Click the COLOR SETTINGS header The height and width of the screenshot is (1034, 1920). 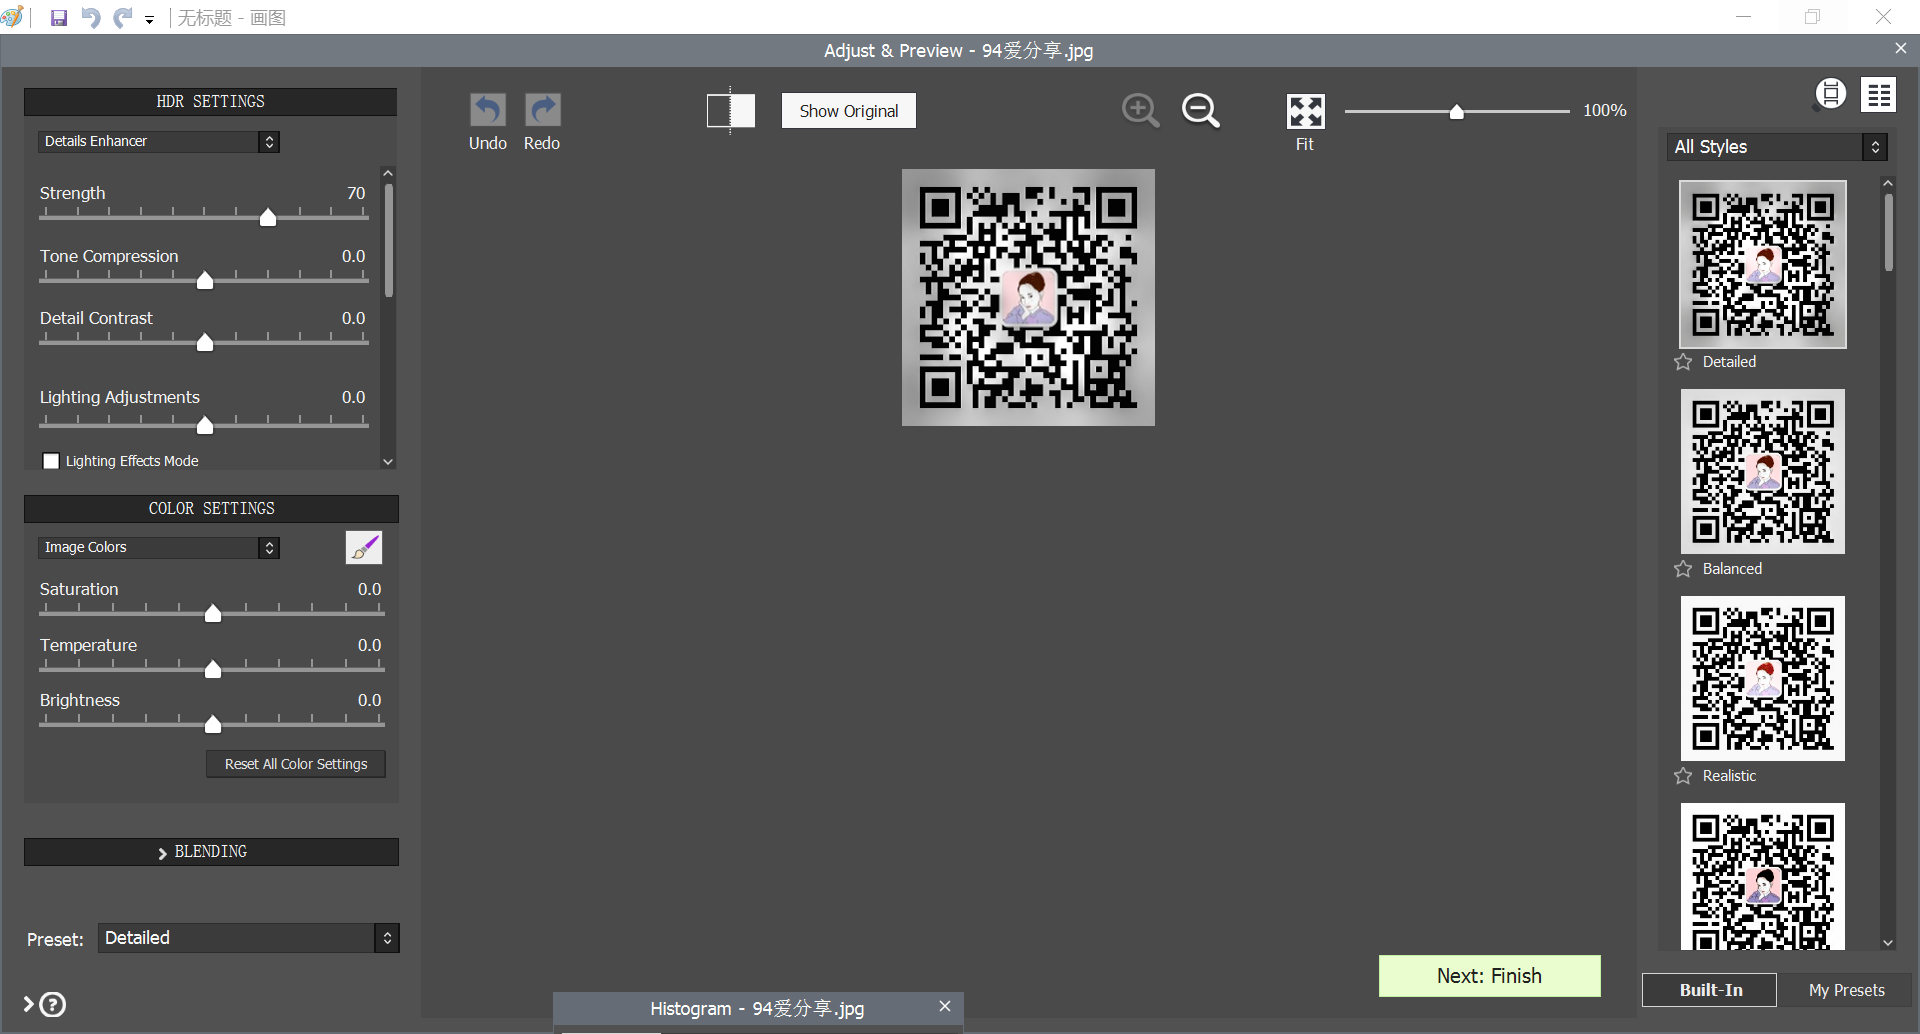pyautogui.click(x=211, y=509)
